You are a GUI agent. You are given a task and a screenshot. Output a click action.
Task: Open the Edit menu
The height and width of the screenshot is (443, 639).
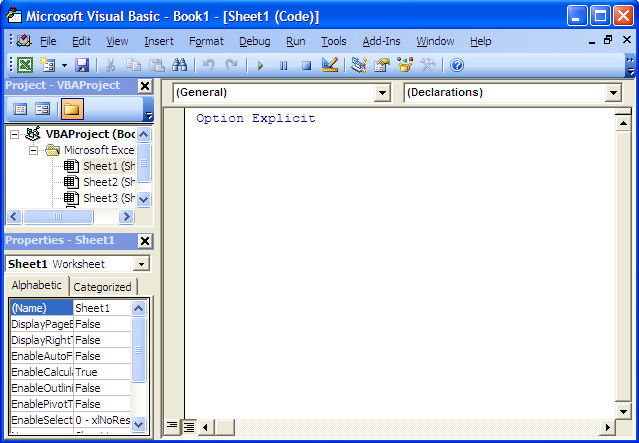click(81, 41)
